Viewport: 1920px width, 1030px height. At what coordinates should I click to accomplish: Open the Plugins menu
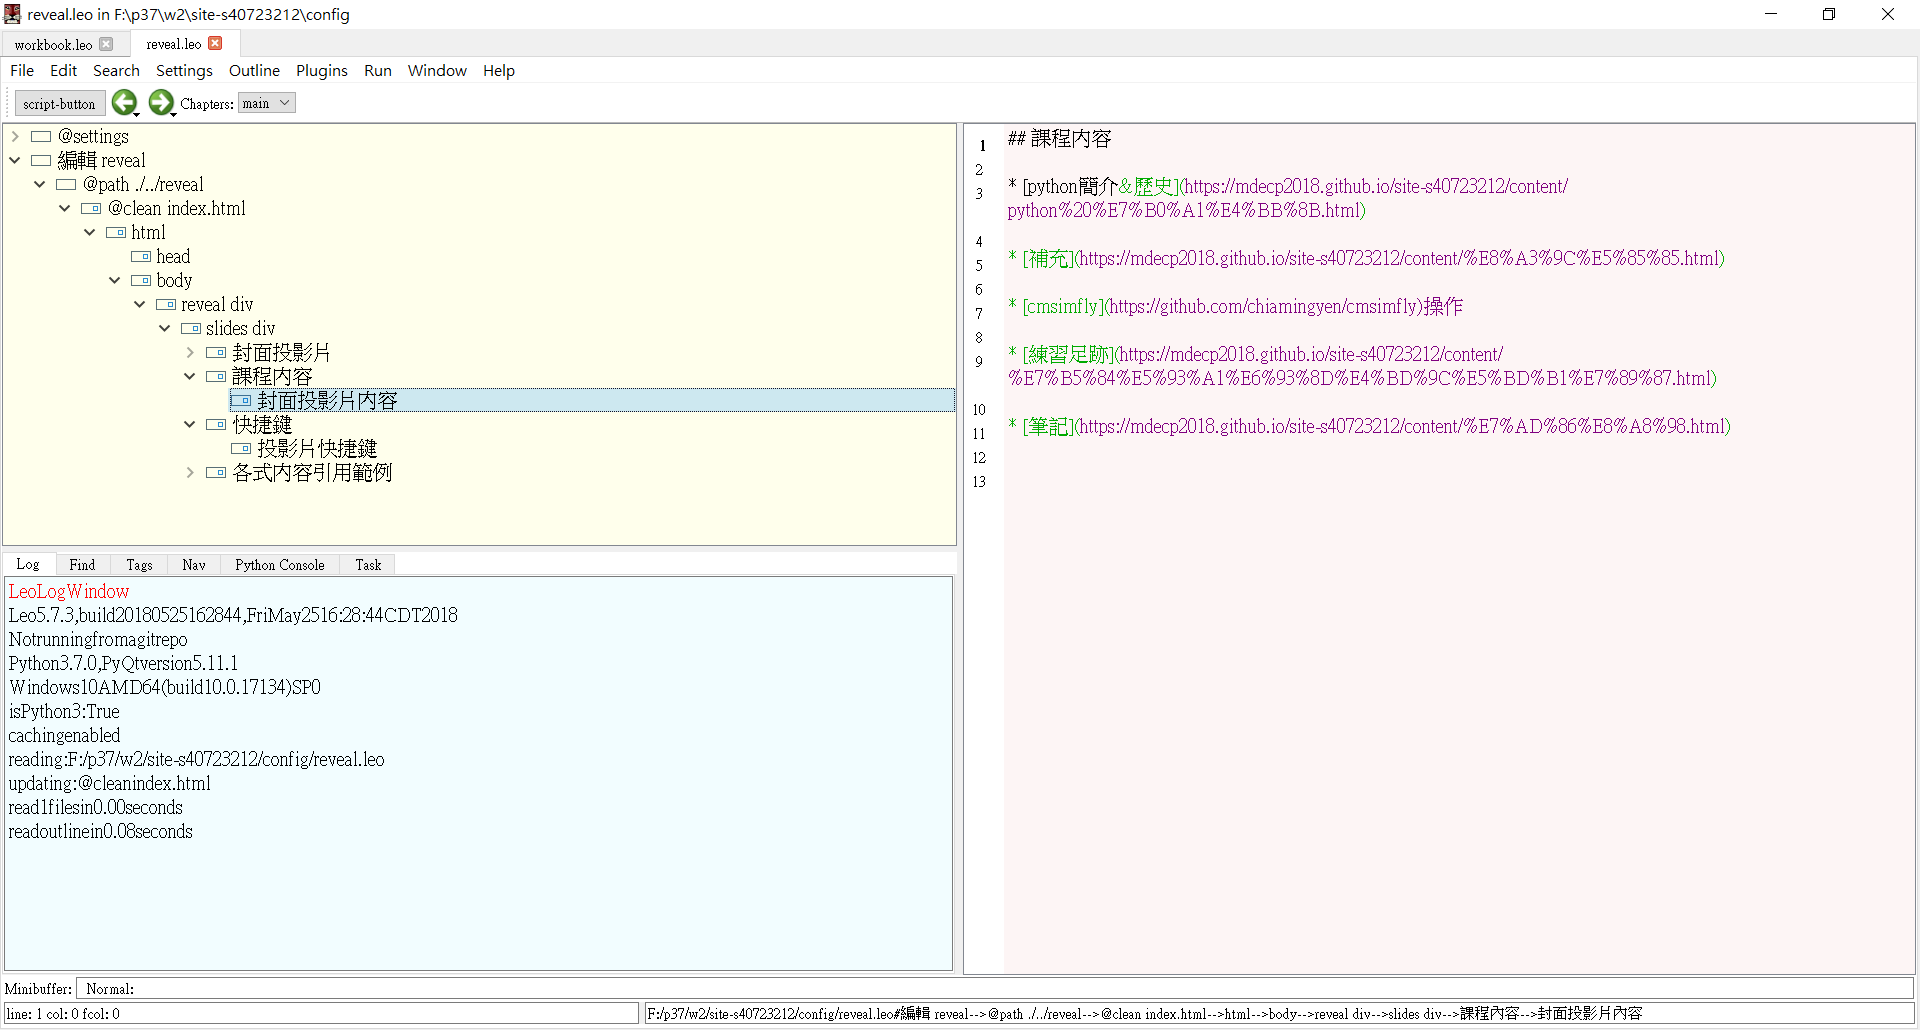tap(321, 71)
